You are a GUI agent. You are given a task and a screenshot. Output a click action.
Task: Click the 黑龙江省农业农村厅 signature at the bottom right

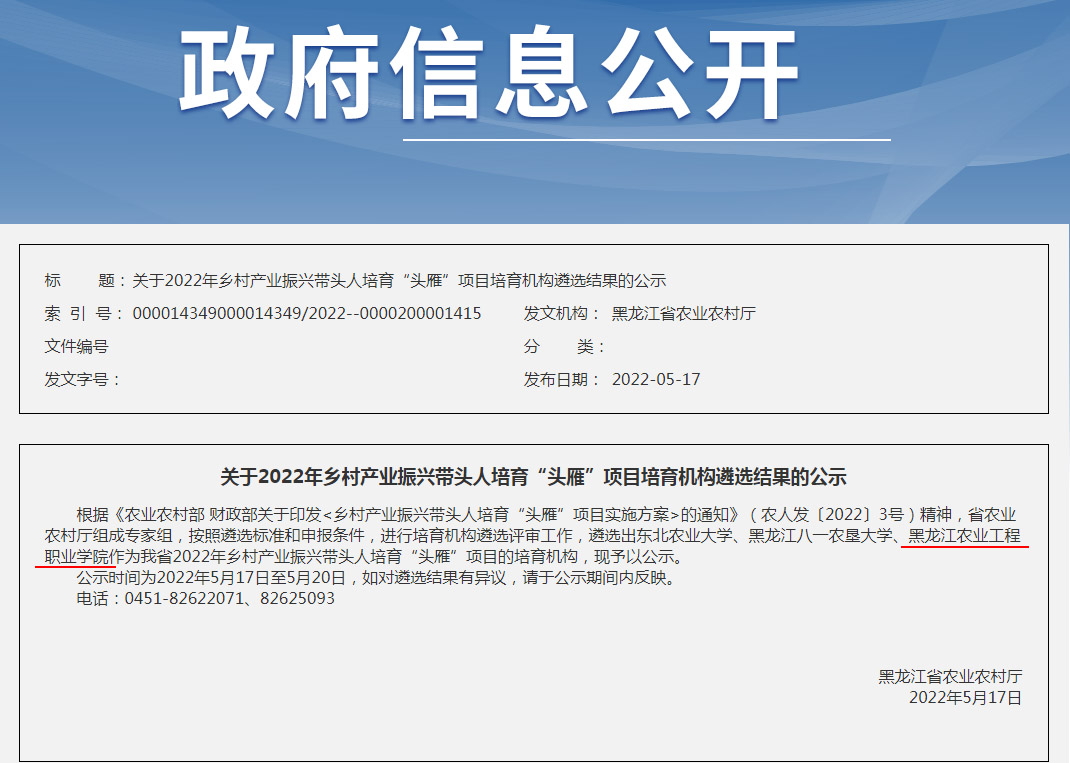(950, 676)
